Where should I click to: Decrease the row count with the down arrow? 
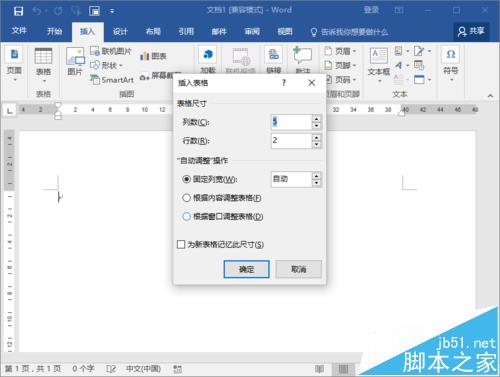tap(316, 145)
